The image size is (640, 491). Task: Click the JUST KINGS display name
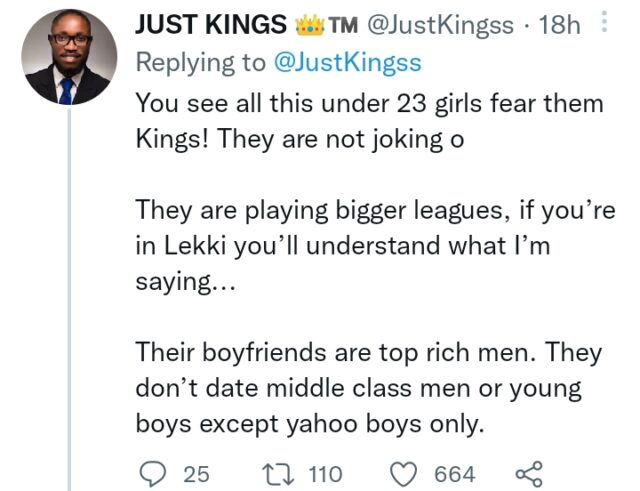click(203, 25)
